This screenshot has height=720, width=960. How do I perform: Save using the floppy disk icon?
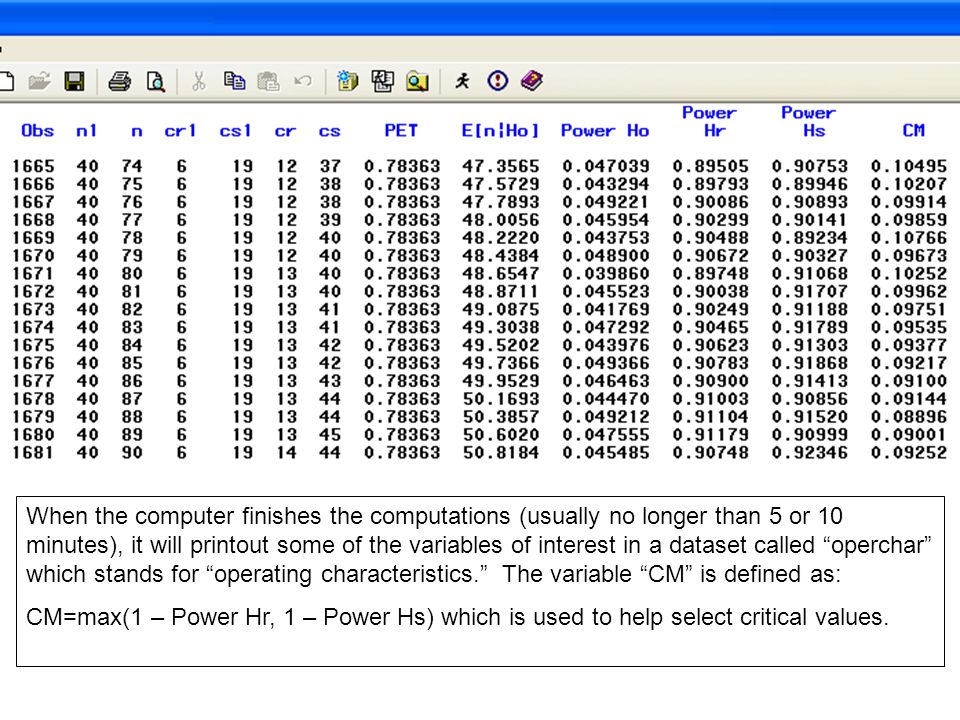pos(74,81)
